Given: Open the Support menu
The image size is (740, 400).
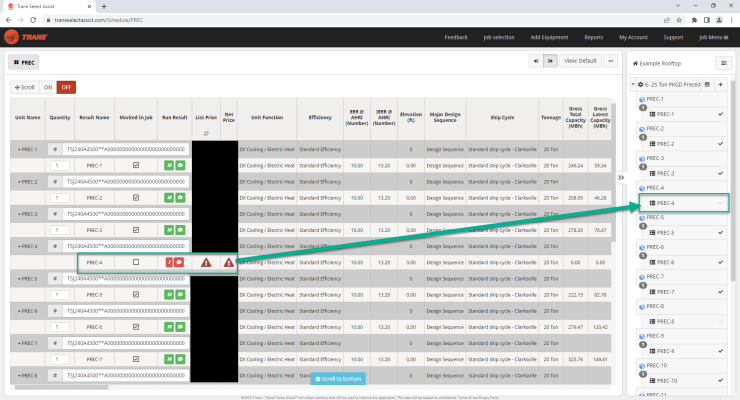Looking at the screenshot, I should click(x=673, y=37).
